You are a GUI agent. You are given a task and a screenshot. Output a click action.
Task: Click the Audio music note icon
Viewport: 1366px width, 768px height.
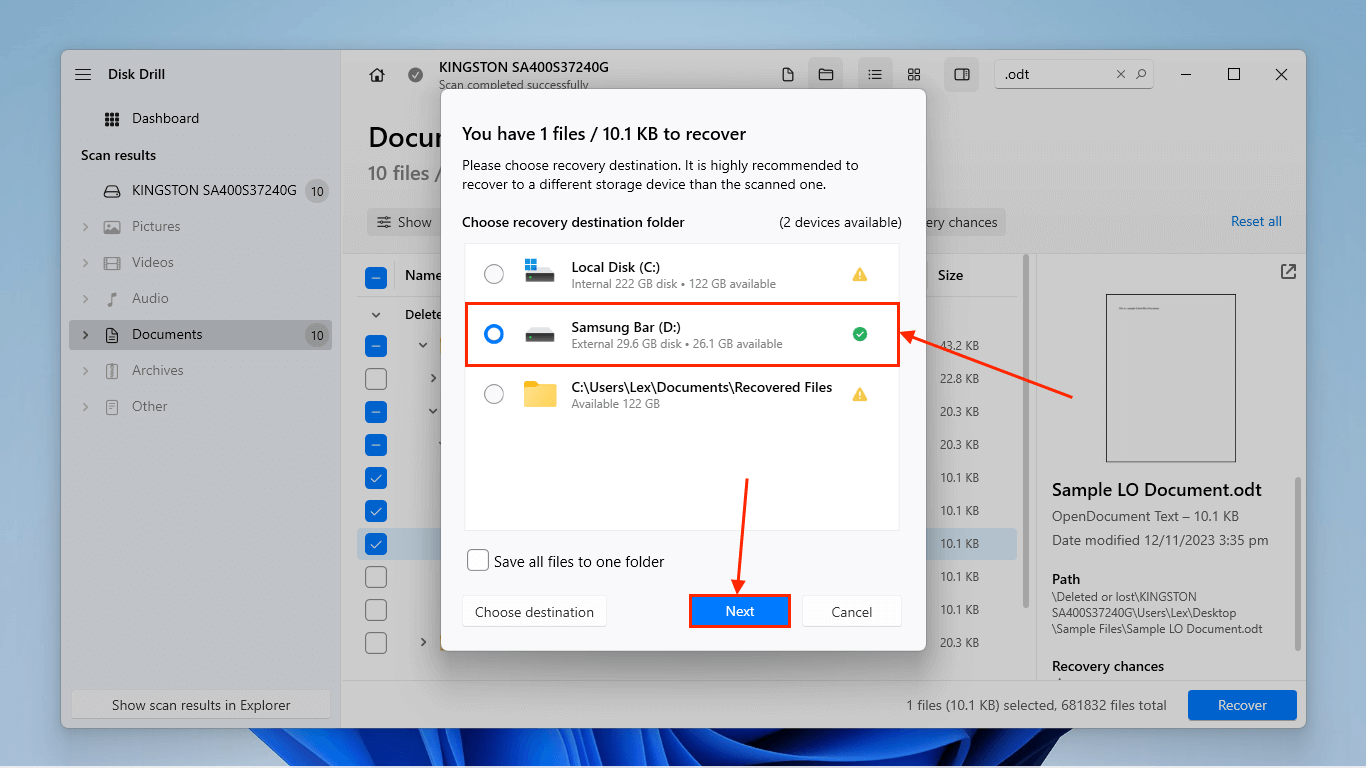point(113,299)
